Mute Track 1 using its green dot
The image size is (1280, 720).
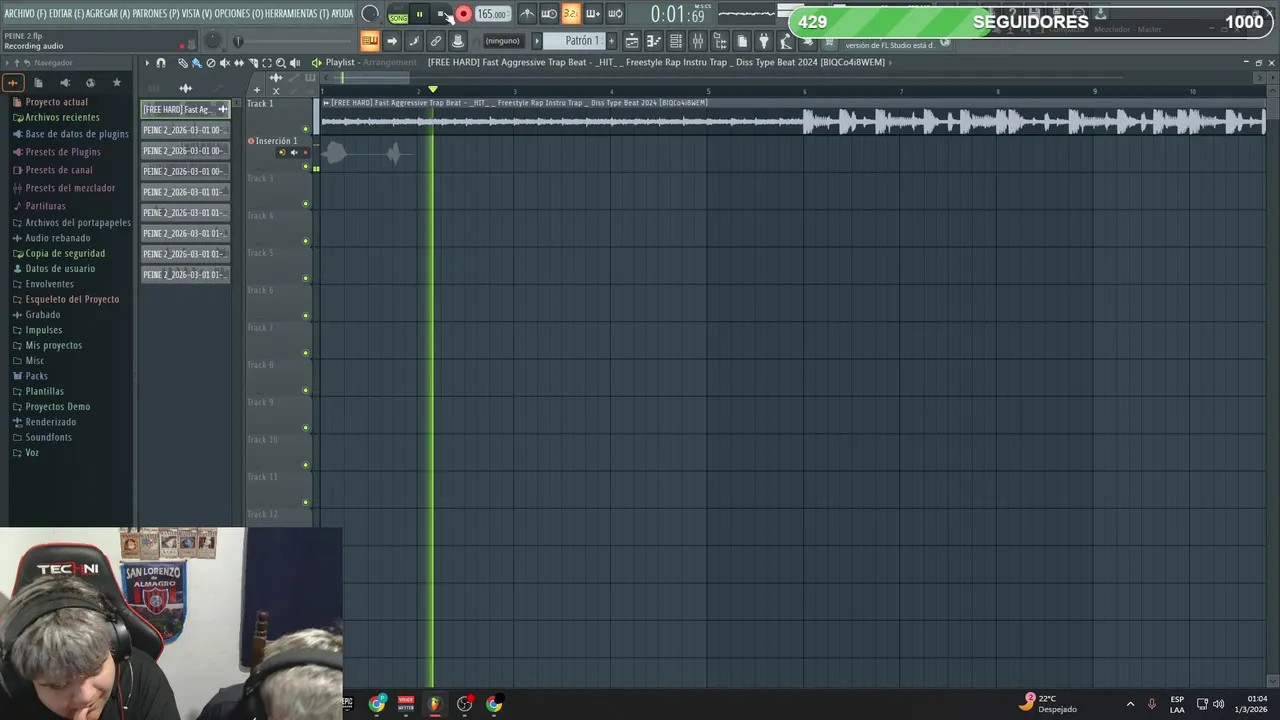tap(306, 129)
